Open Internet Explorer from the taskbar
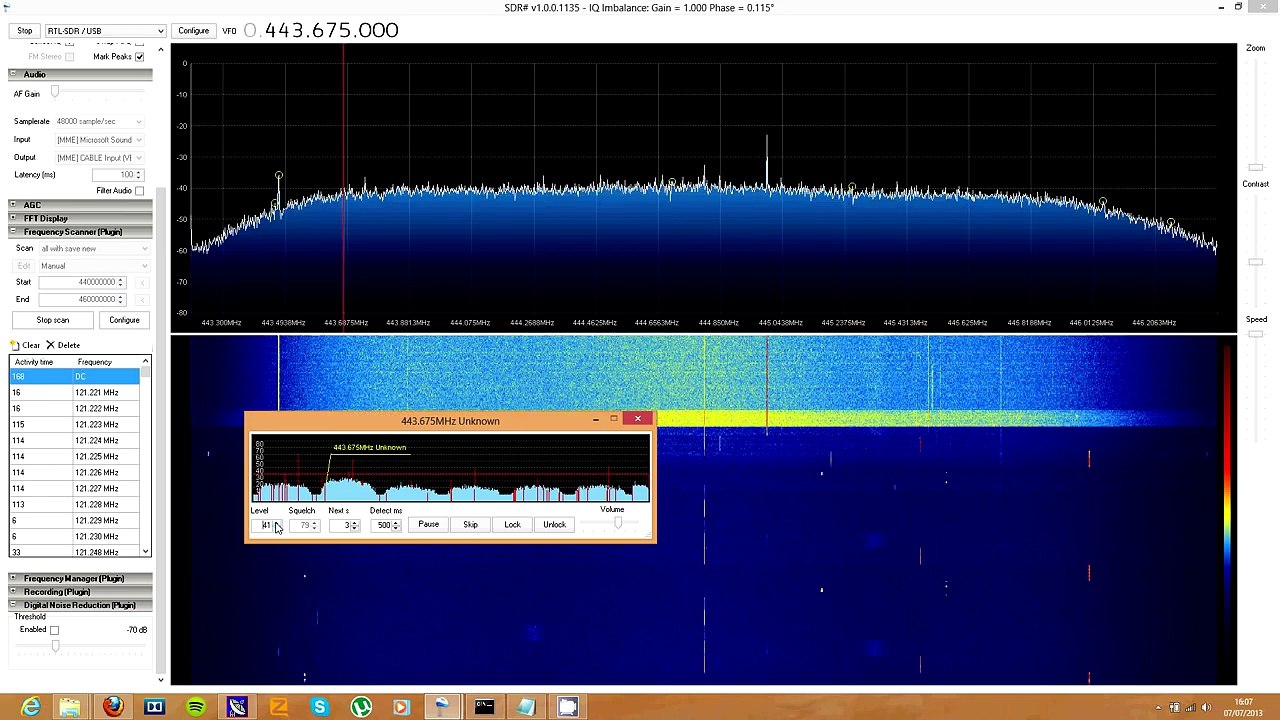 pos(30,707)
